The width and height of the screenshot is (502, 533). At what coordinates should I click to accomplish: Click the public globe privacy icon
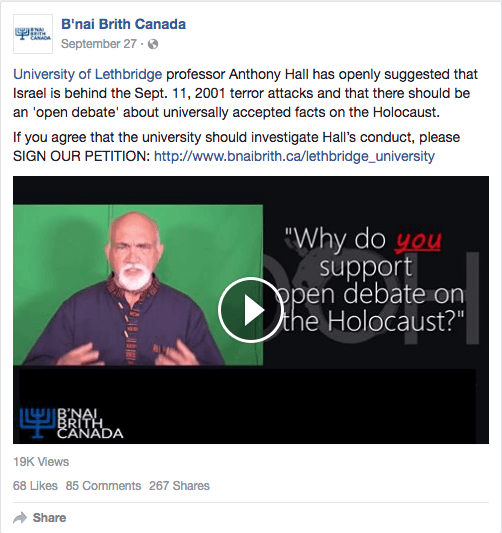[x=153, y=44]
